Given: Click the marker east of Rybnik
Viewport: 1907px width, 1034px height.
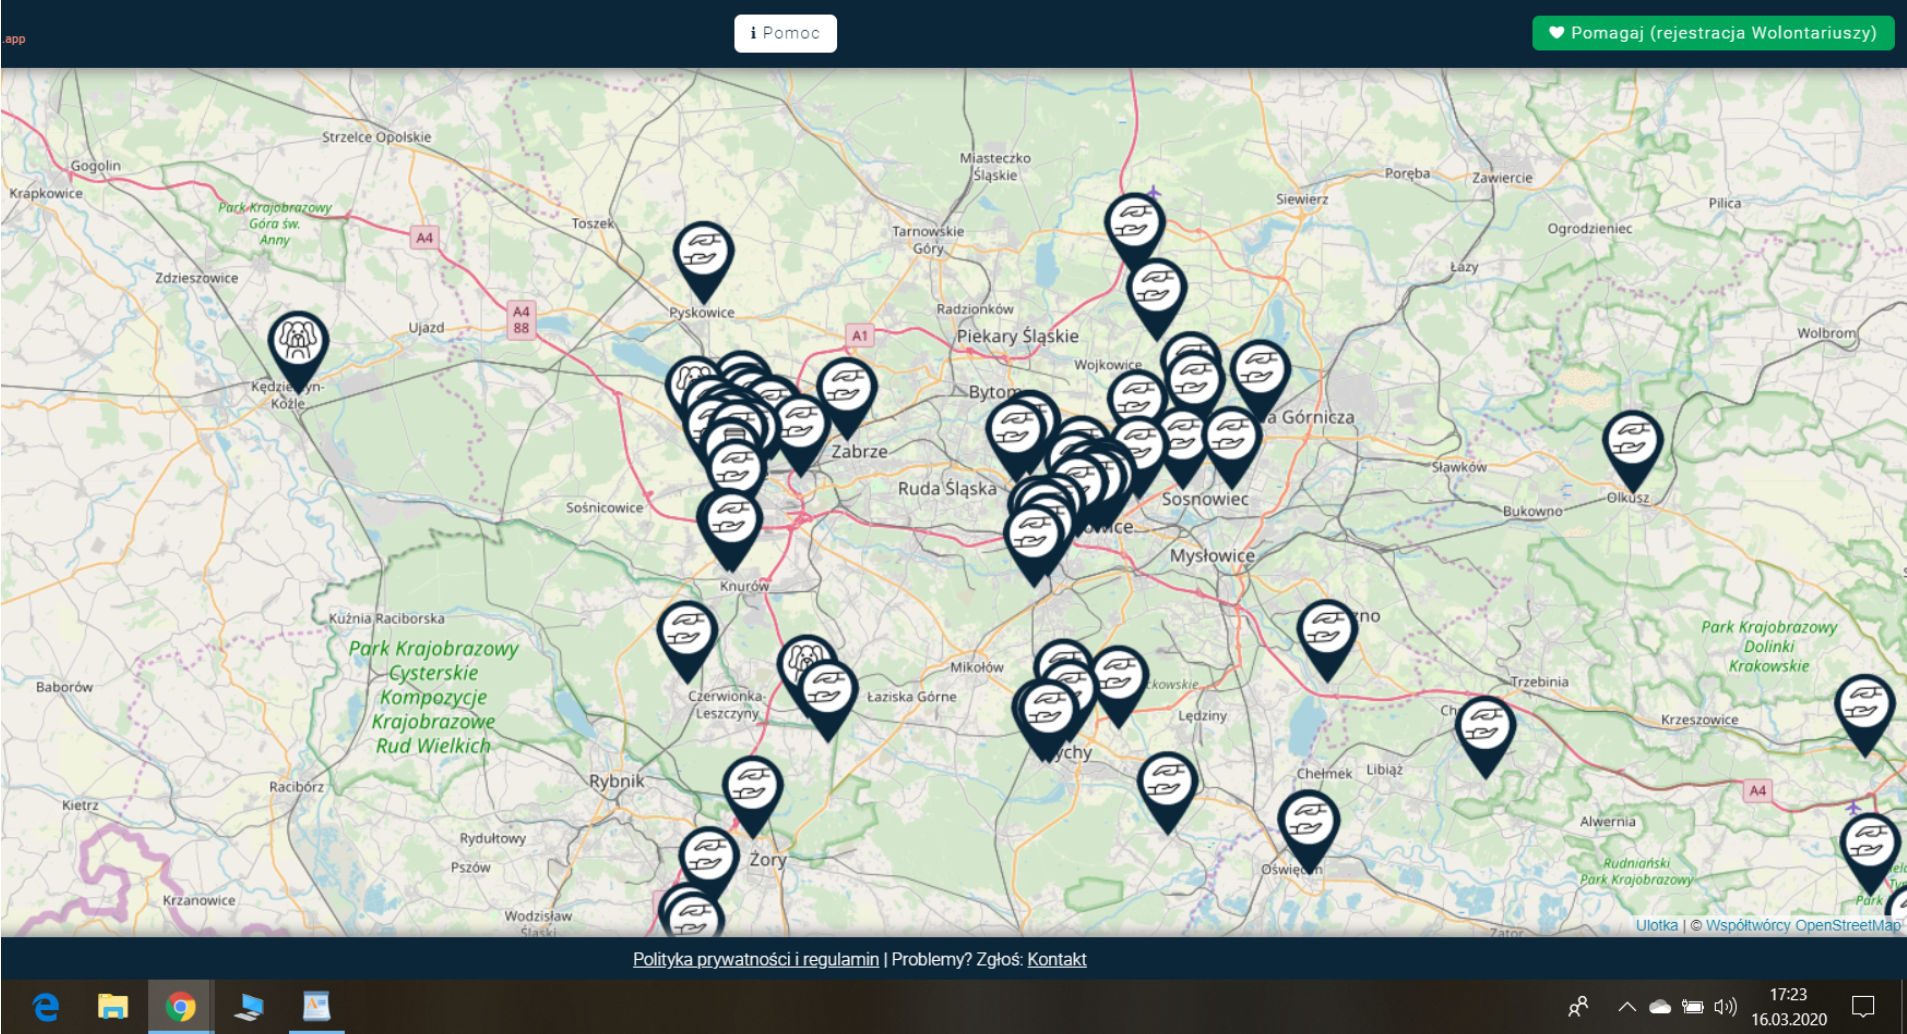Looking at the screenshot, I should pos(752,788).
